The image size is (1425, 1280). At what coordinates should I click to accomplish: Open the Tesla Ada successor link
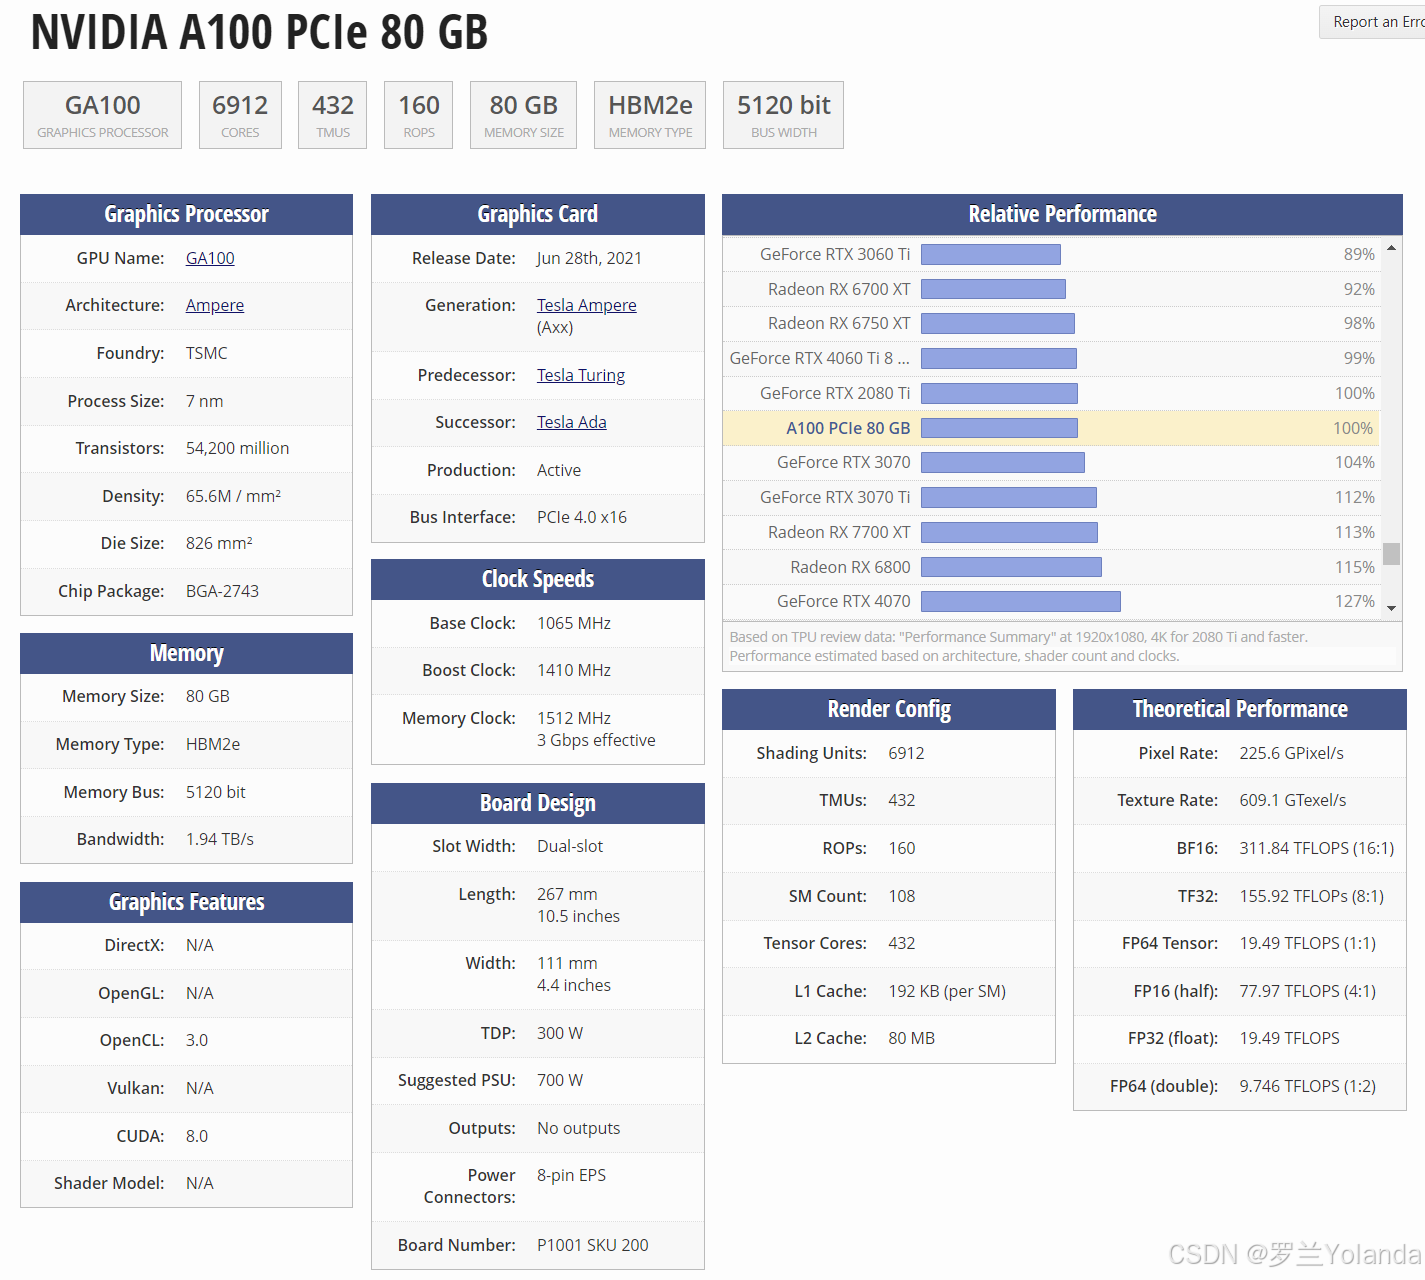pyautogui.click(x=572, y=422)
